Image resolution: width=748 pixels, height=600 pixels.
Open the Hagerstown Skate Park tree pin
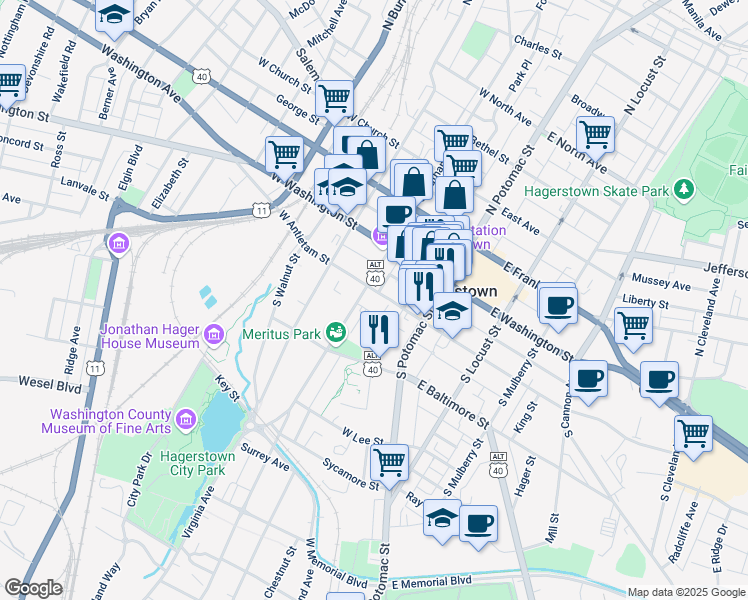point(685,190)
